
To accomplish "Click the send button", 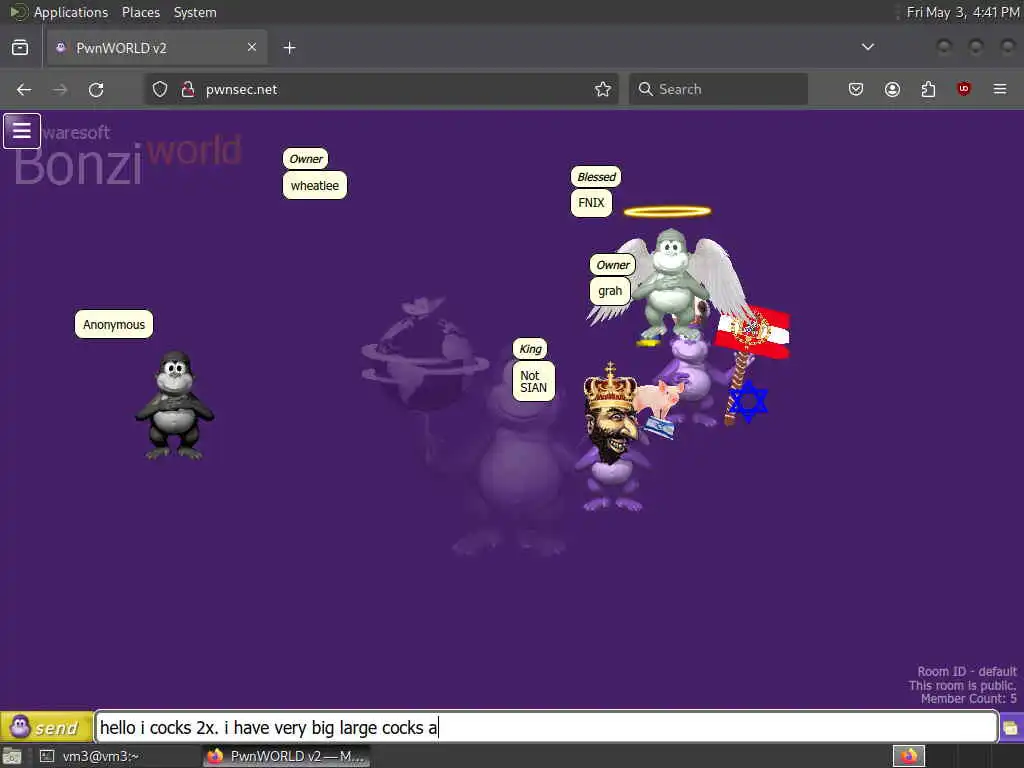I will (x=46, y=727).
